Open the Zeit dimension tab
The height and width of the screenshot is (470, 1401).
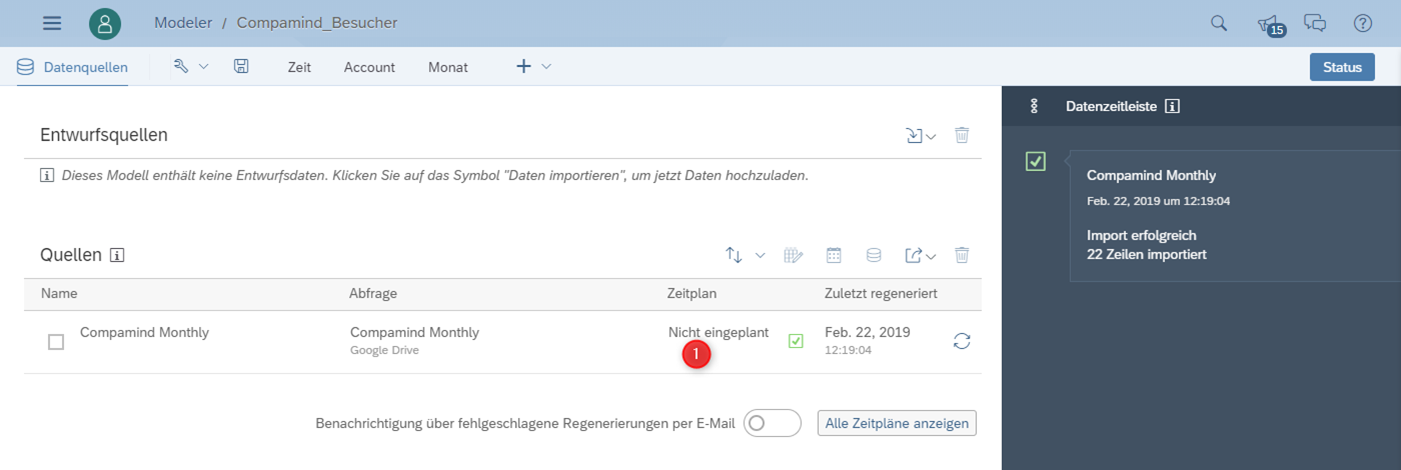[299, 67]
